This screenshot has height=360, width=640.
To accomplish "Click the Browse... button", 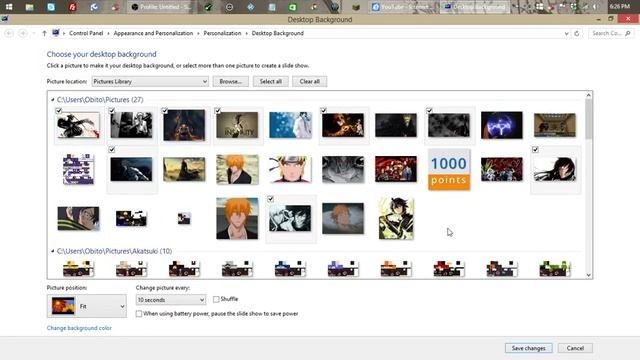I will [x=231, y=82].
